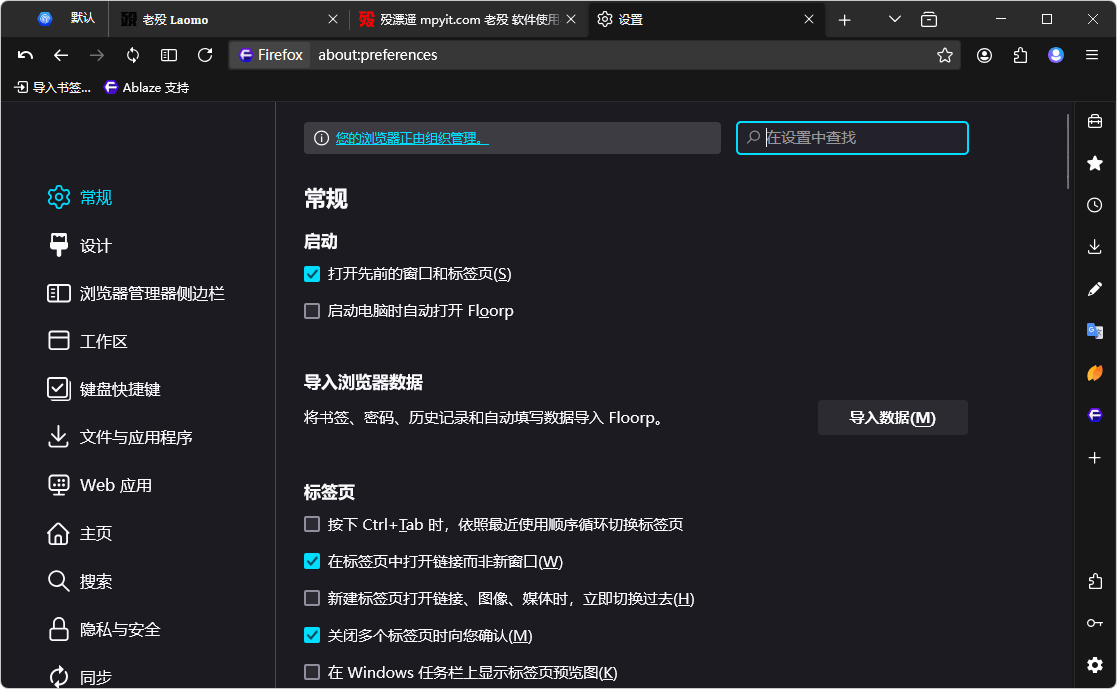Image resolution: width=1117 pixels, height=689 pixels.
Task: Go forward one page
Action: pyautogui.click(x=97, y=55)
